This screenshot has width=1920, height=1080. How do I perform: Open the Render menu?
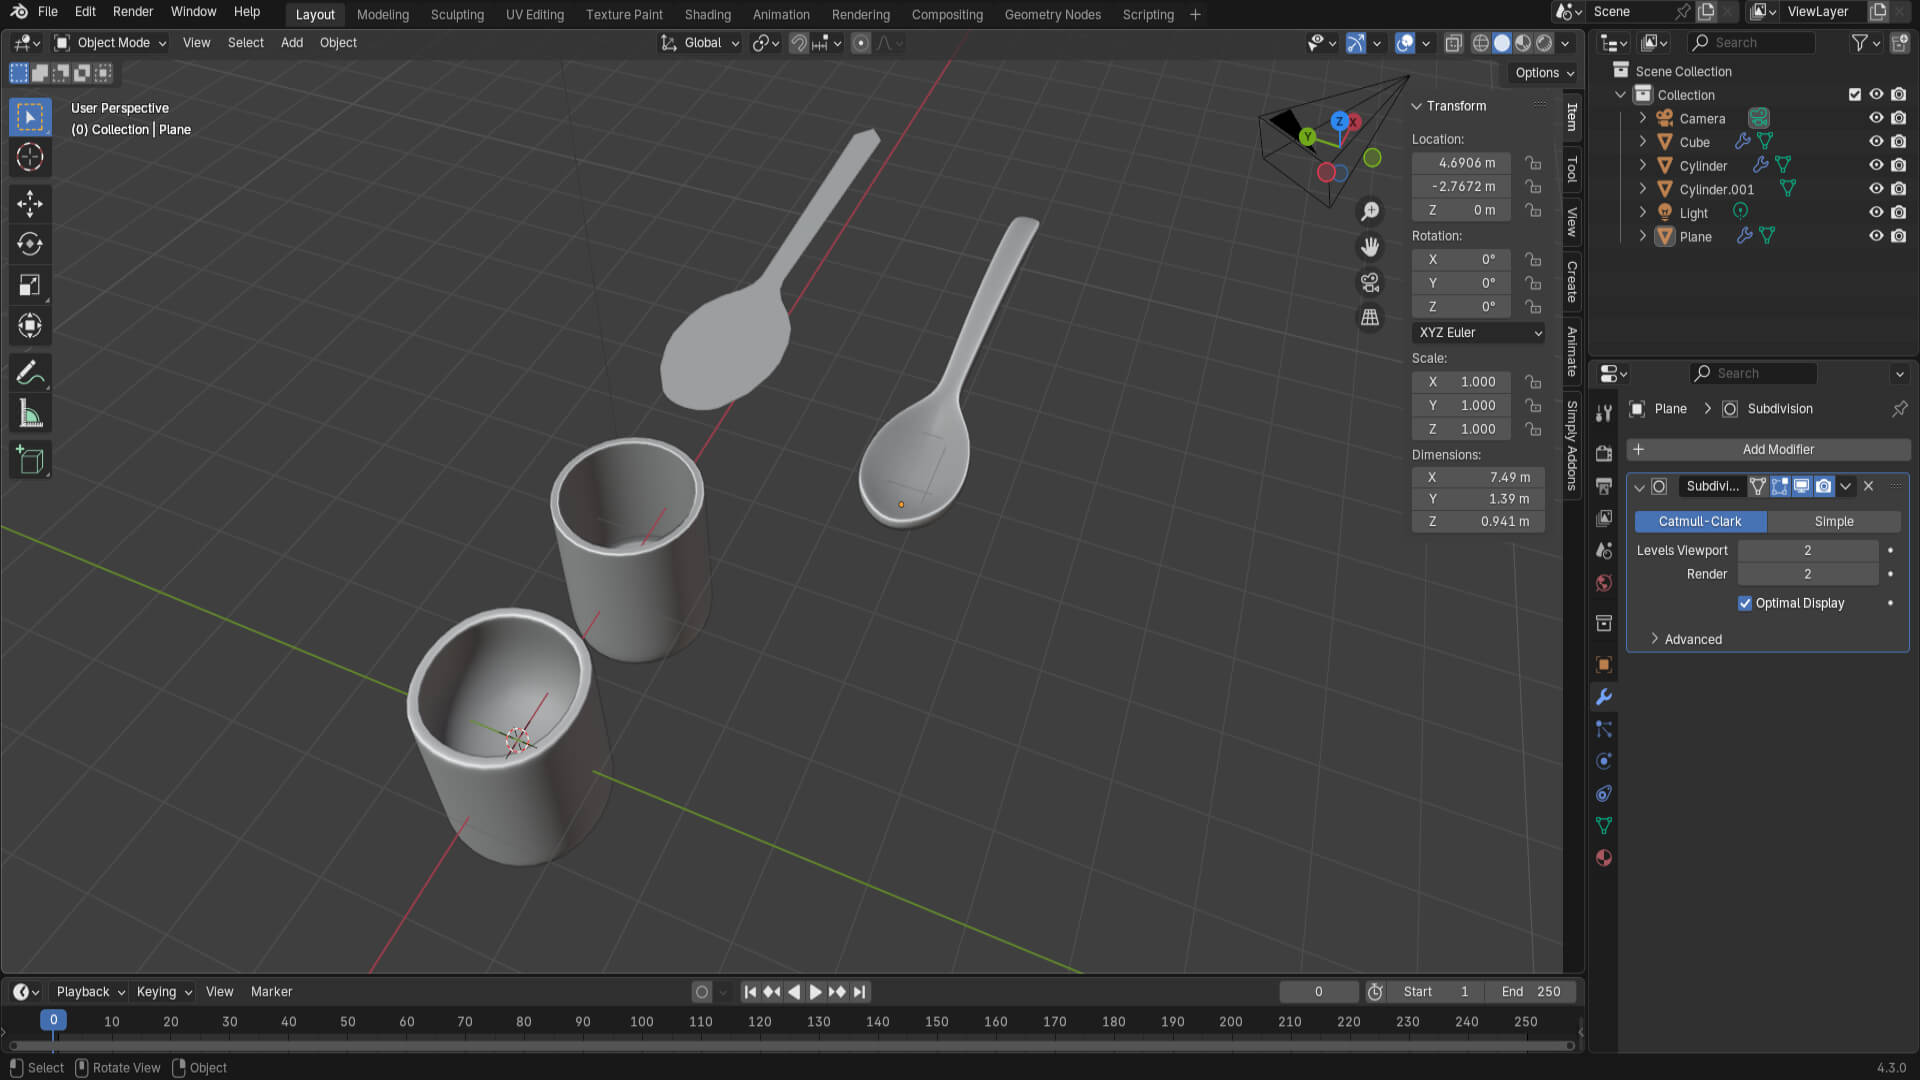point(132,12)
